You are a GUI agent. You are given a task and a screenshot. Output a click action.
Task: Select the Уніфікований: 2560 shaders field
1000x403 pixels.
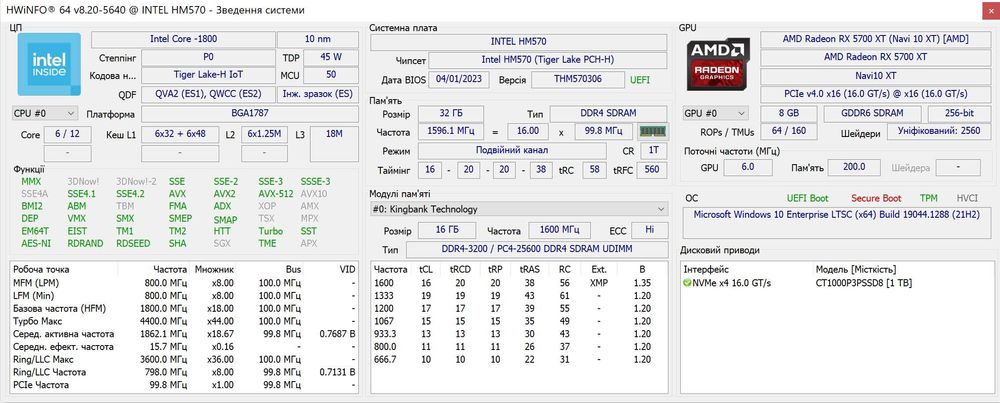point(939,132)
